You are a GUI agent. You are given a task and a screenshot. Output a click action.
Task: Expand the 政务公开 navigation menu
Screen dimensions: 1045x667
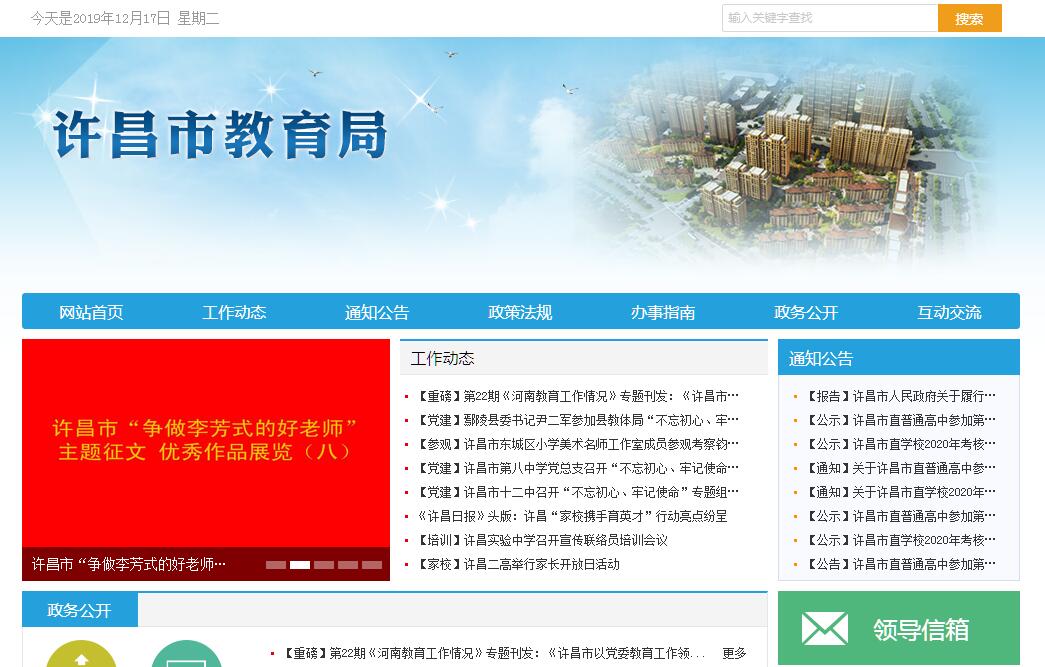pos(806,312)
